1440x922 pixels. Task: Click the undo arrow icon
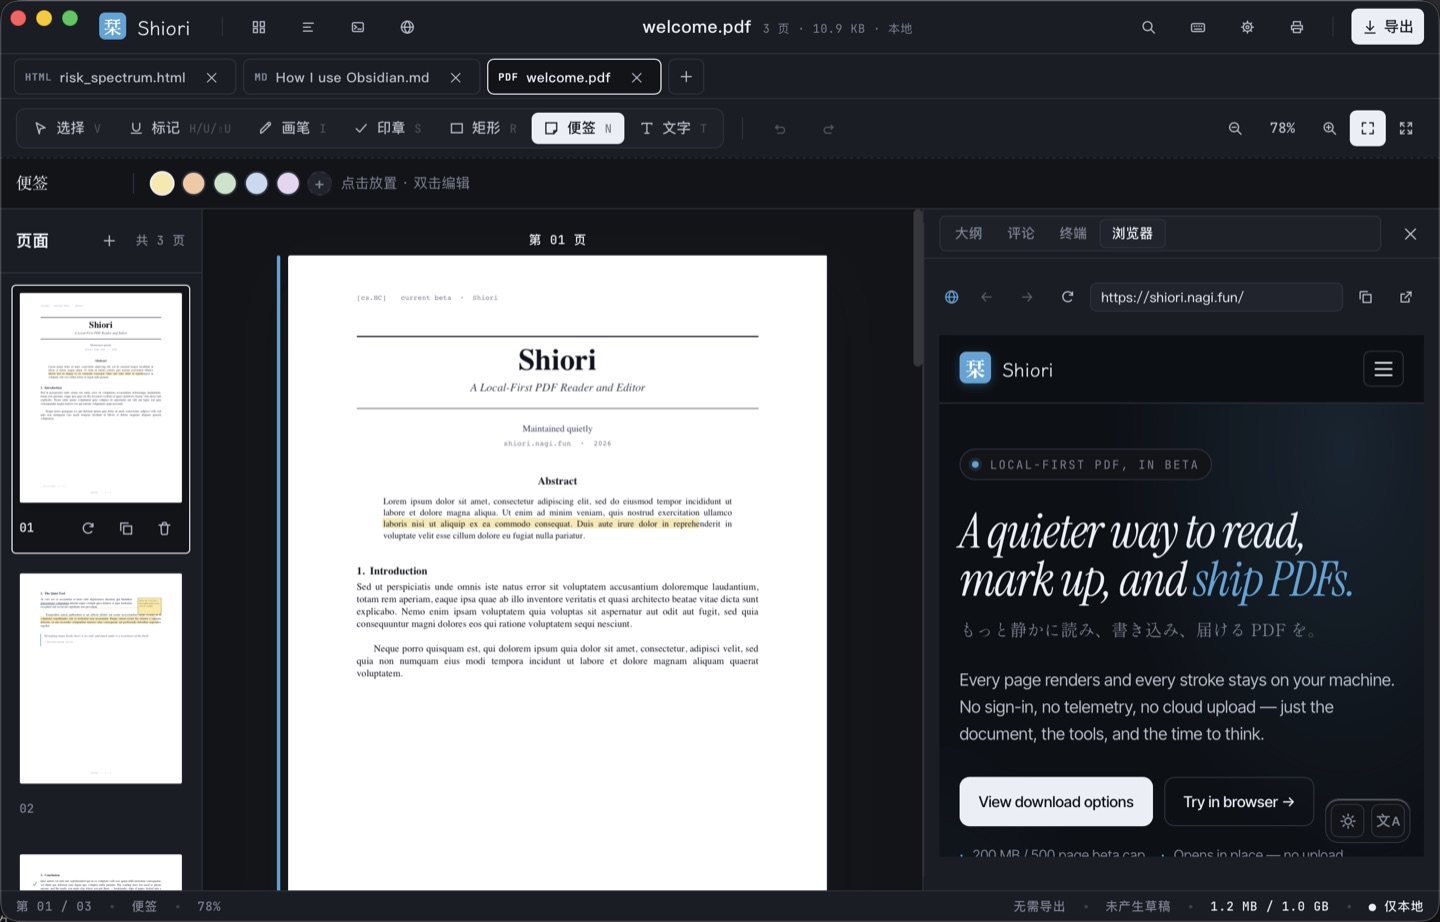coord(780,129)
